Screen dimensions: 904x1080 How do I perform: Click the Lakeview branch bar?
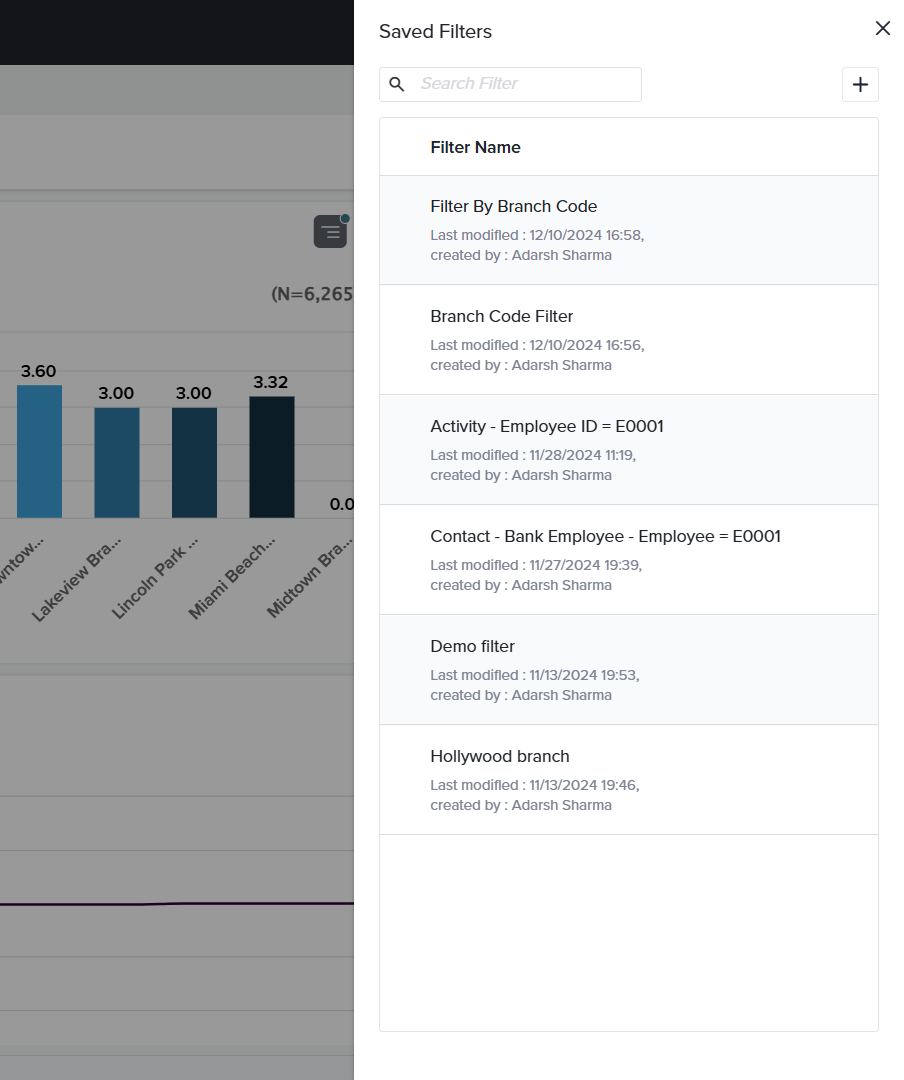(x=117, y=462)
